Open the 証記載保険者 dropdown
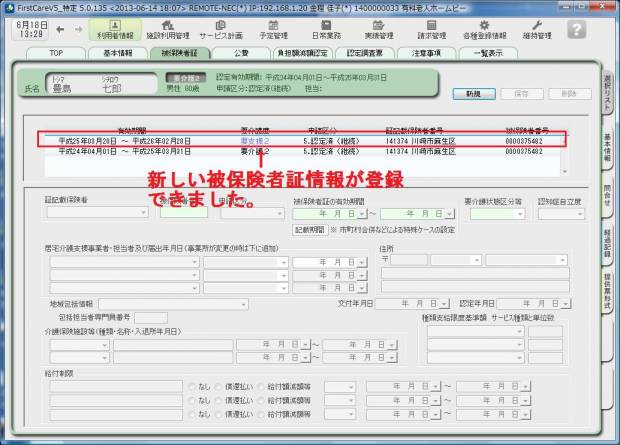The width and height of the screenshot is (620, 445). click(x=98, y=213)
